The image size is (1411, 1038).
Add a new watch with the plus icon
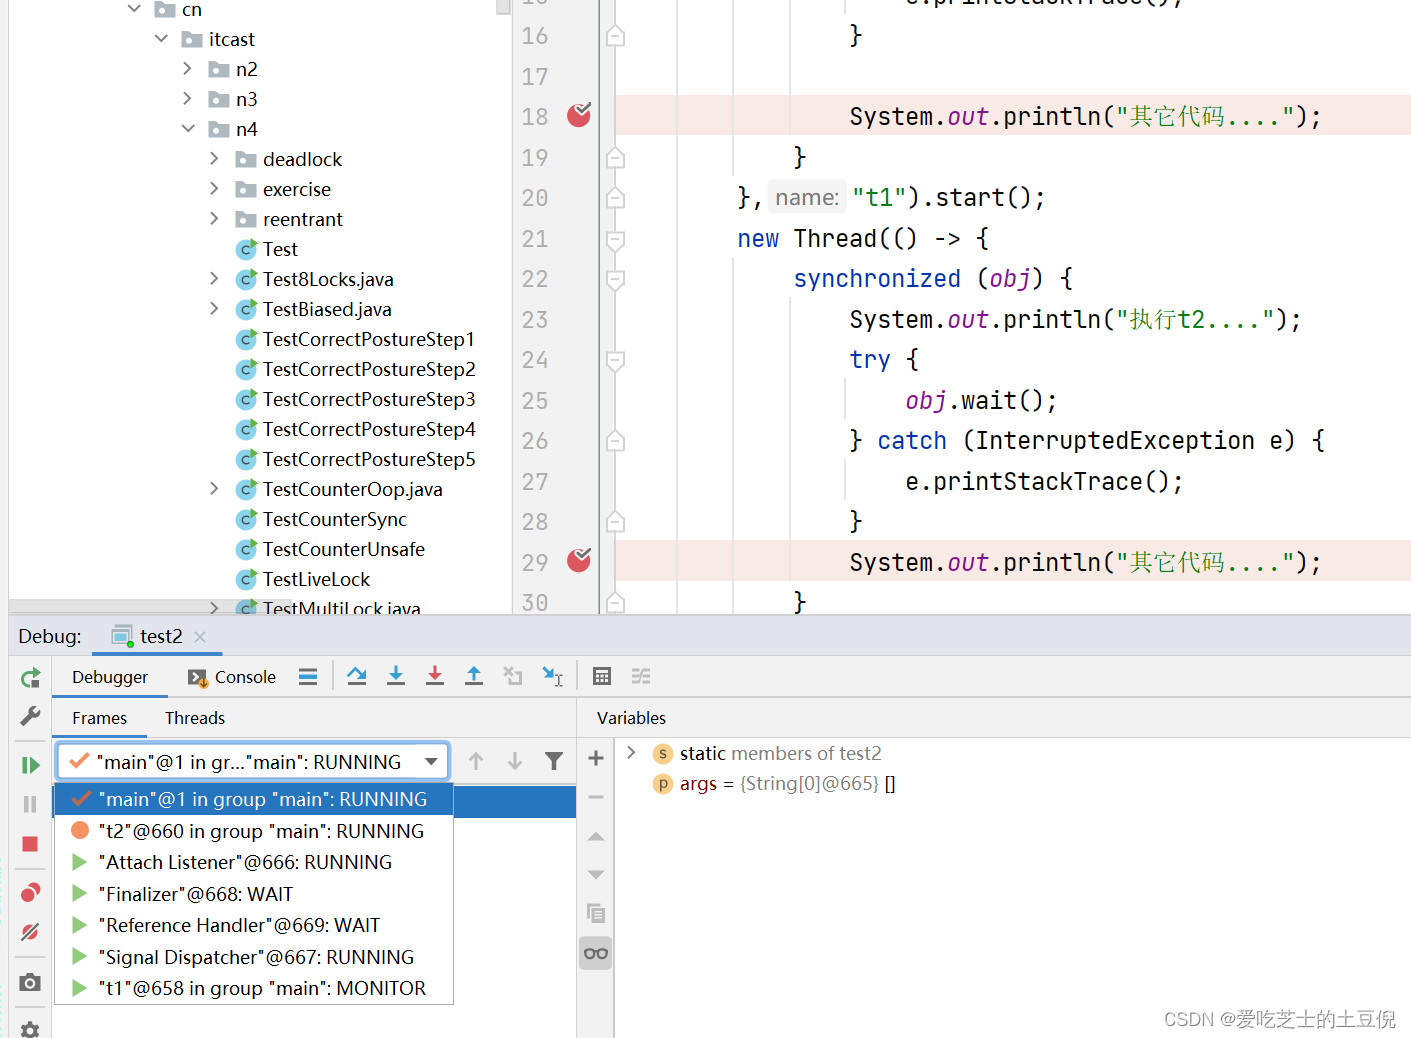click(596, 759)
